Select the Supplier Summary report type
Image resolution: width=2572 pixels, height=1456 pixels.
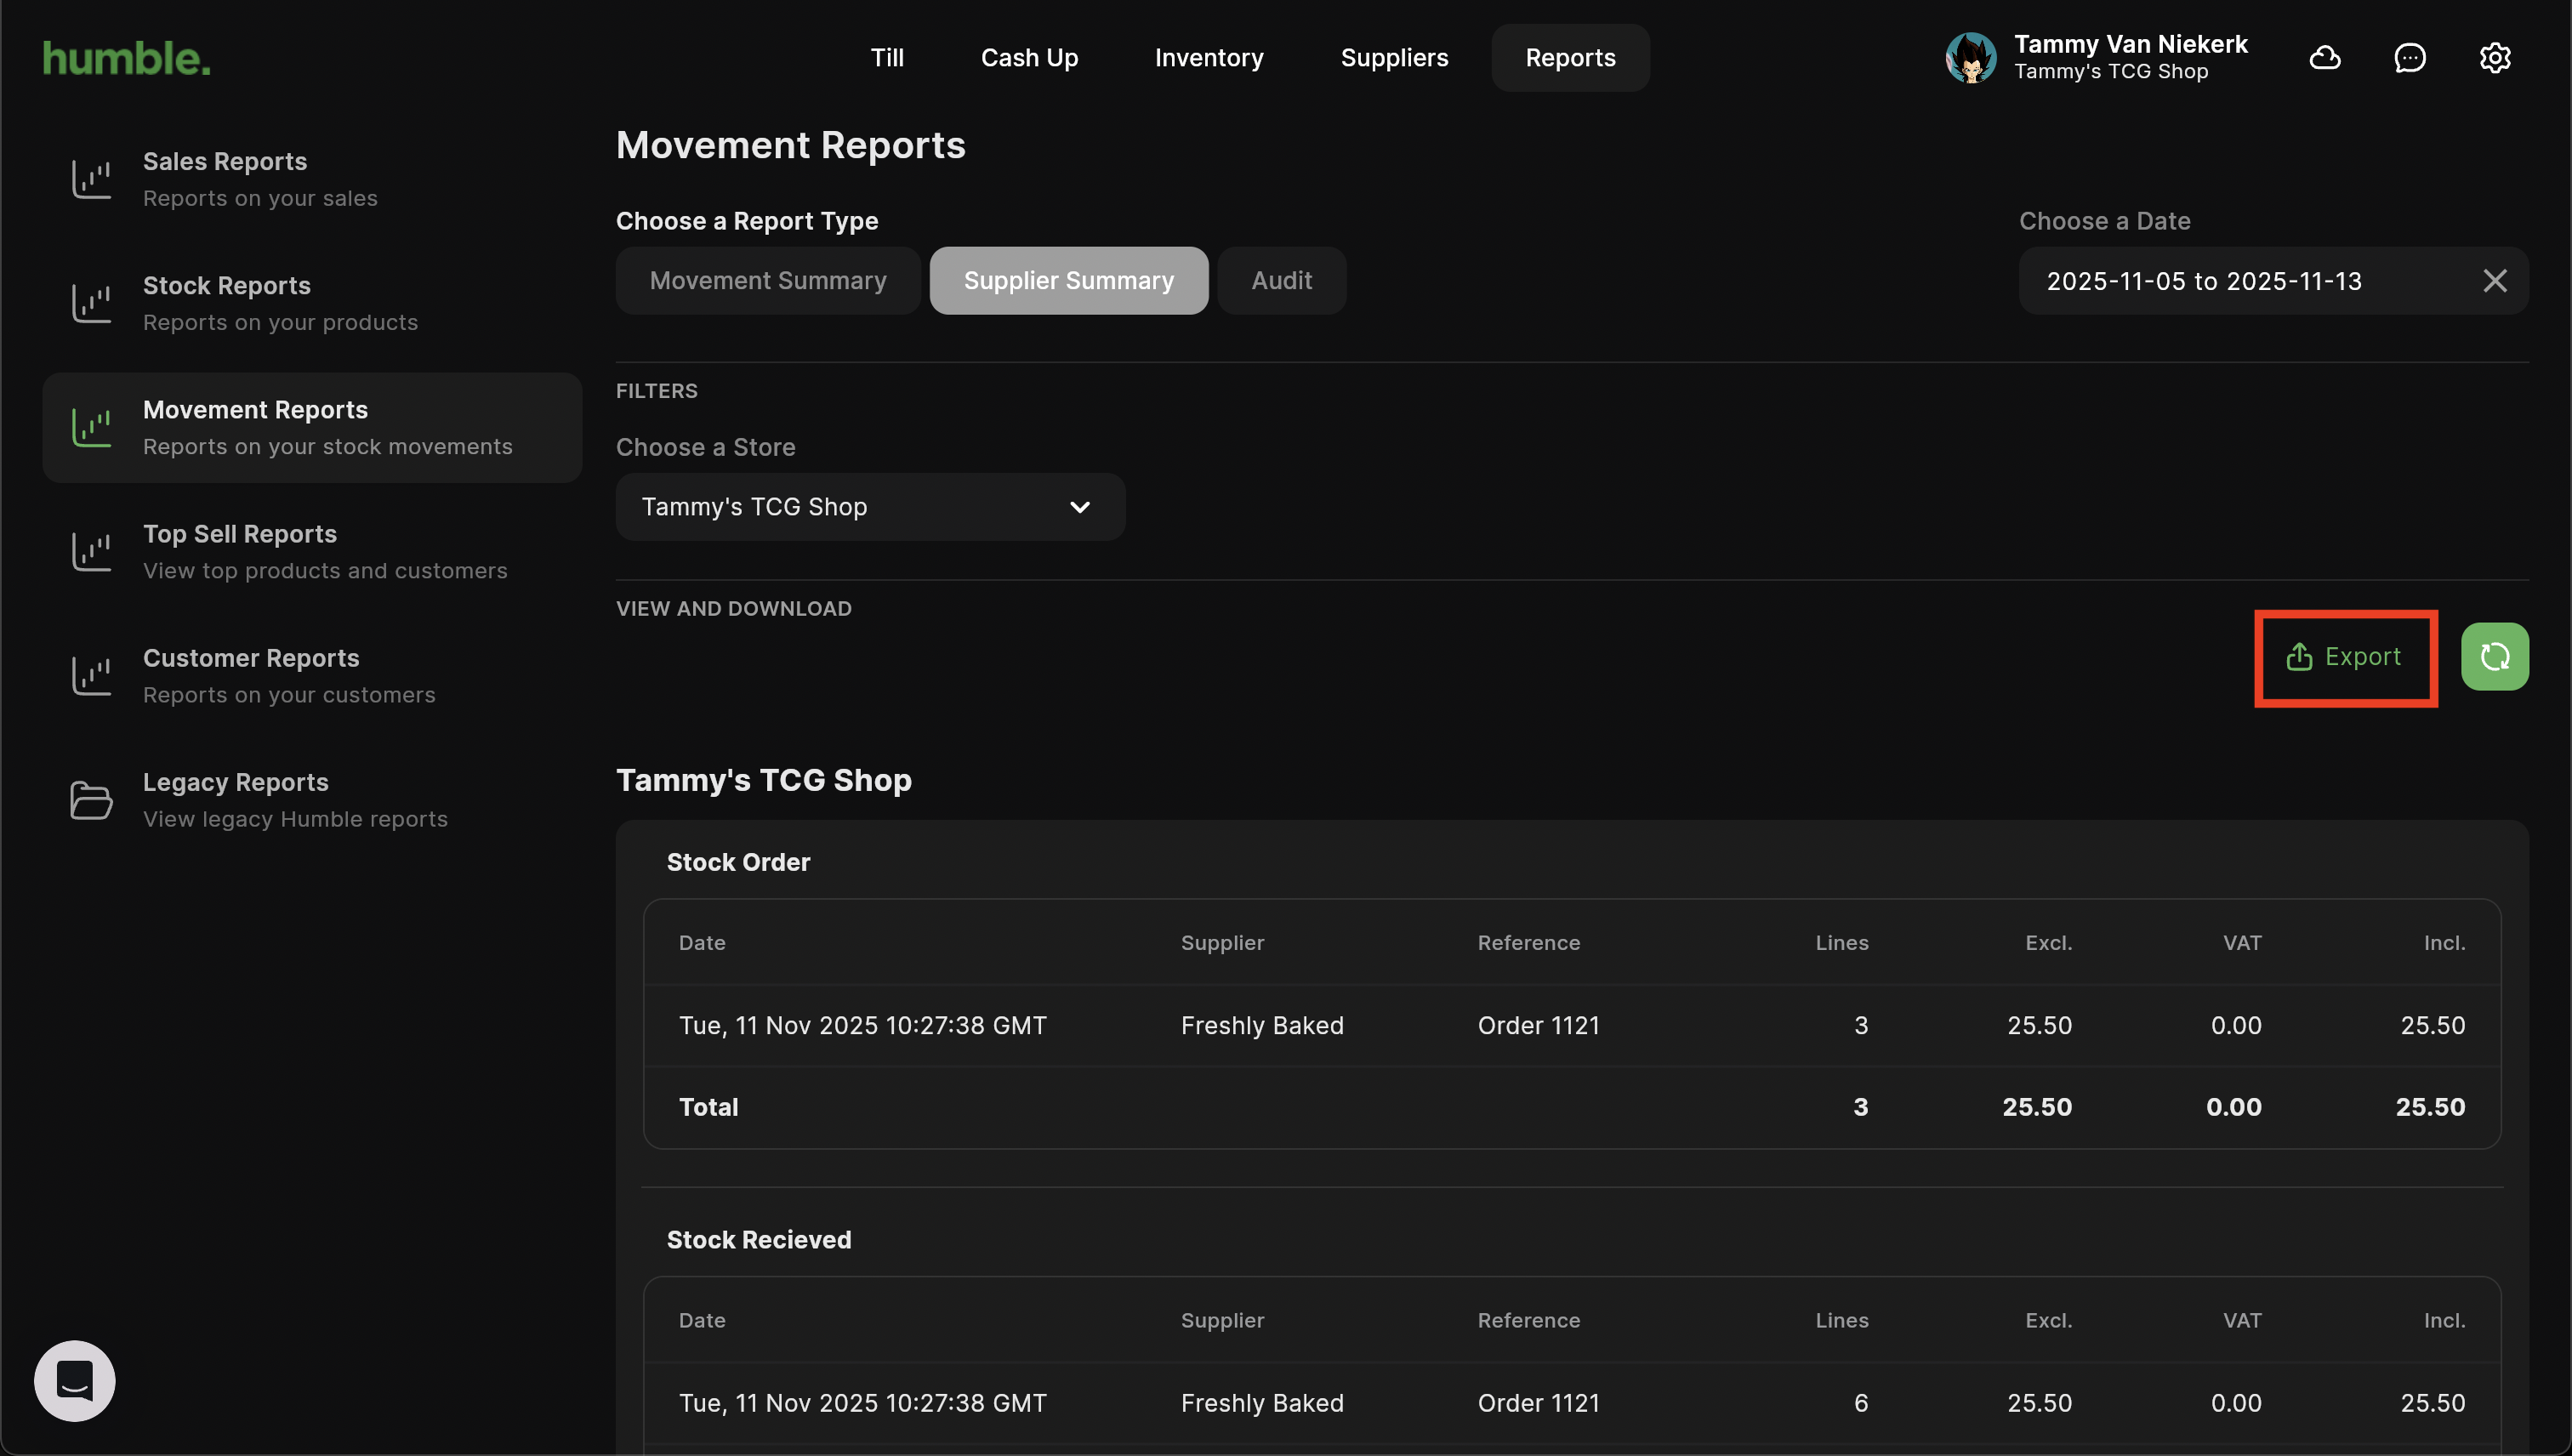tap(1069, 281)
